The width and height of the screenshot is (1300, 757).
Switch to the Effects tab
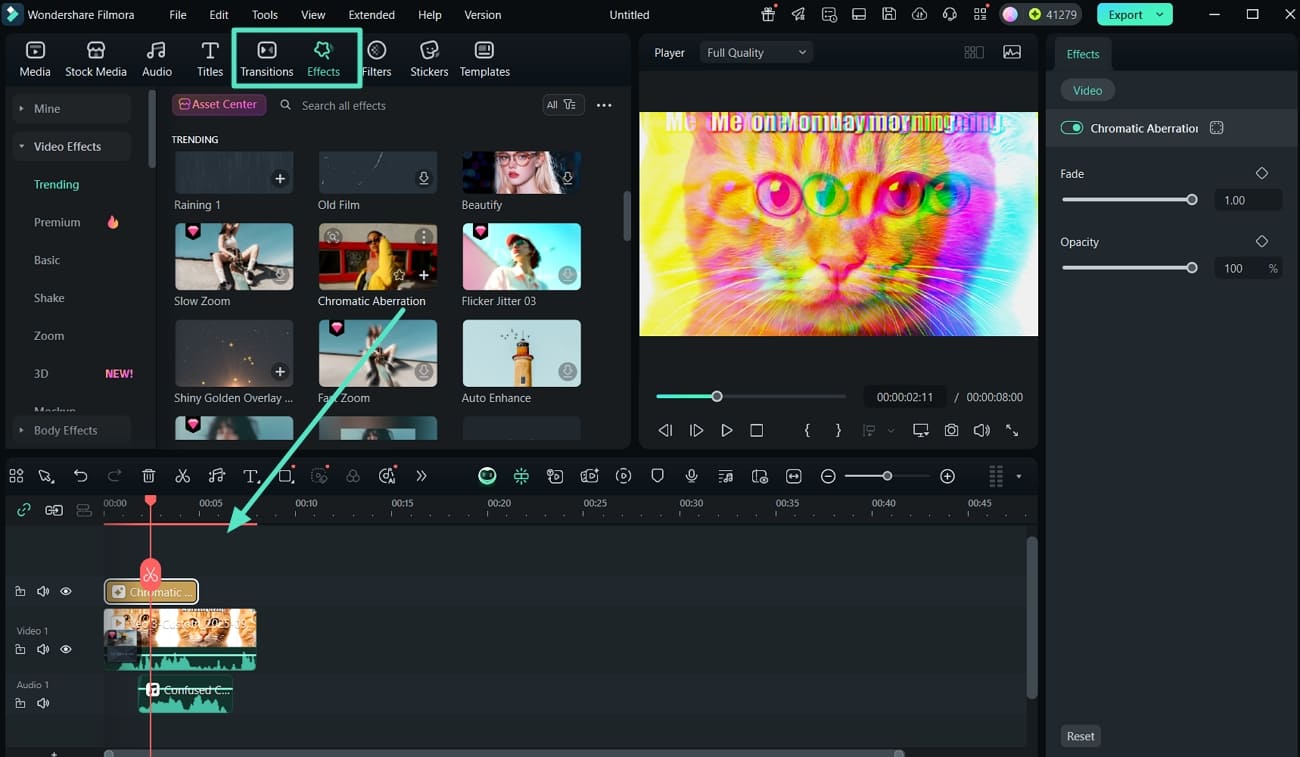(x=323, y=59)
